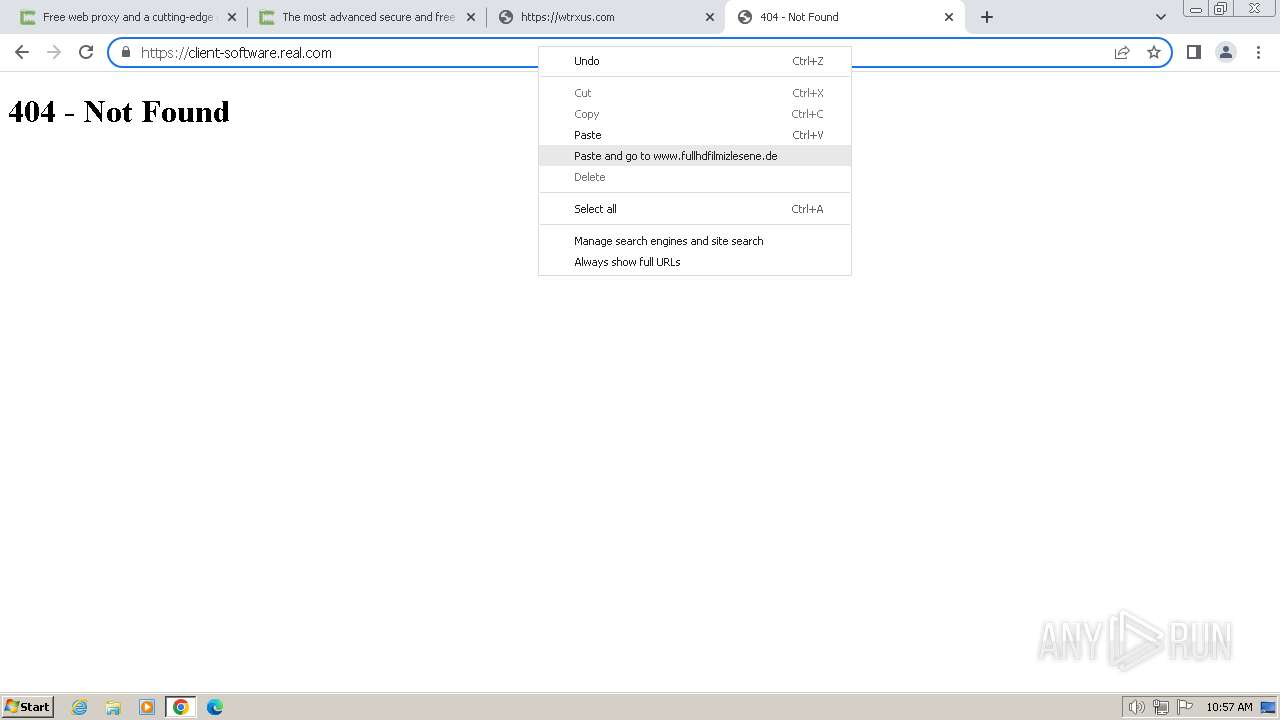Image resolution: width=1280 pixels, height=720 pixels.
Task: Open the volume control tray icon
Action: pyautogui.click(x=1137, y=707)
